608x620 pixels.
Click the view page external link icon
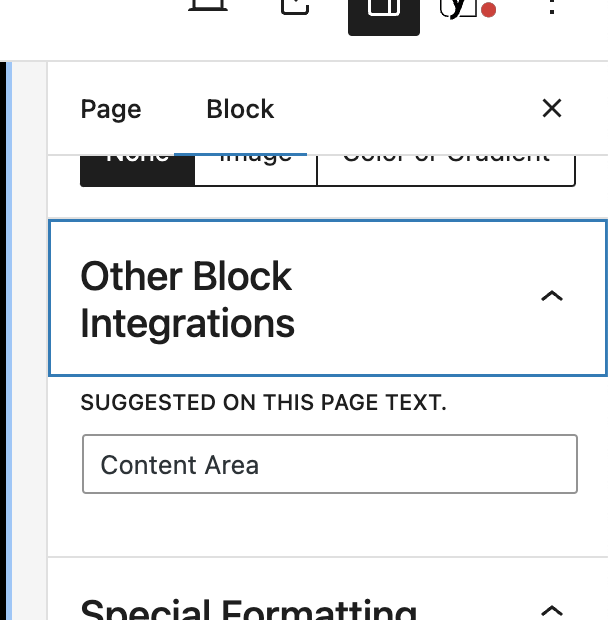pos(295,7)
